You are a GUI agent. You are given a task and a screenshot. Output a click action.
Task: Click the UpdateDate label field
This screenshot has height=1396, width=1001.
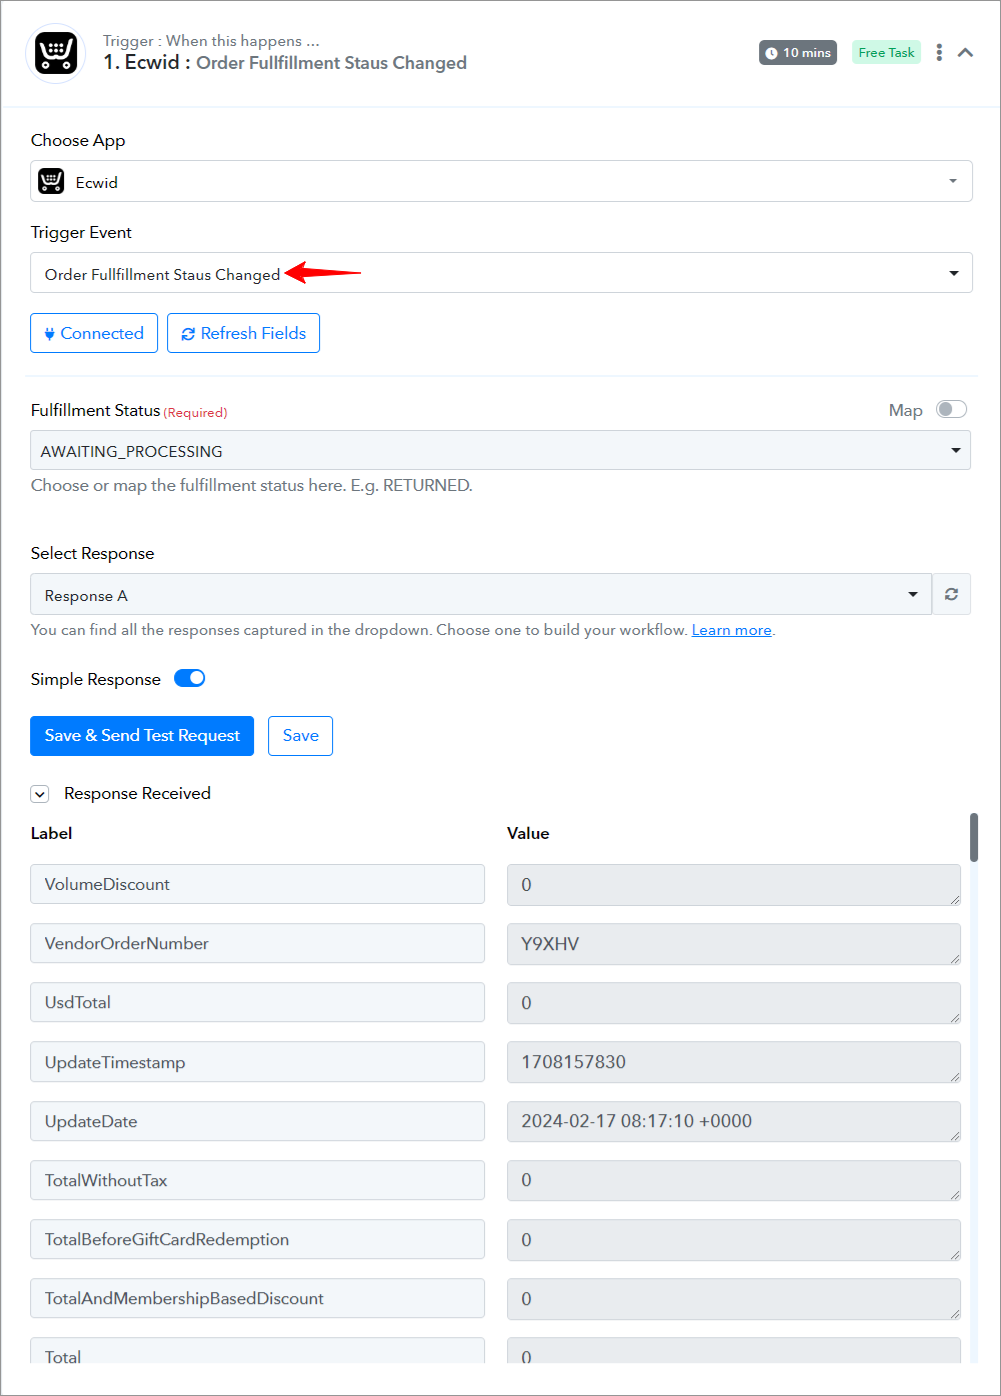(257, 1121)
